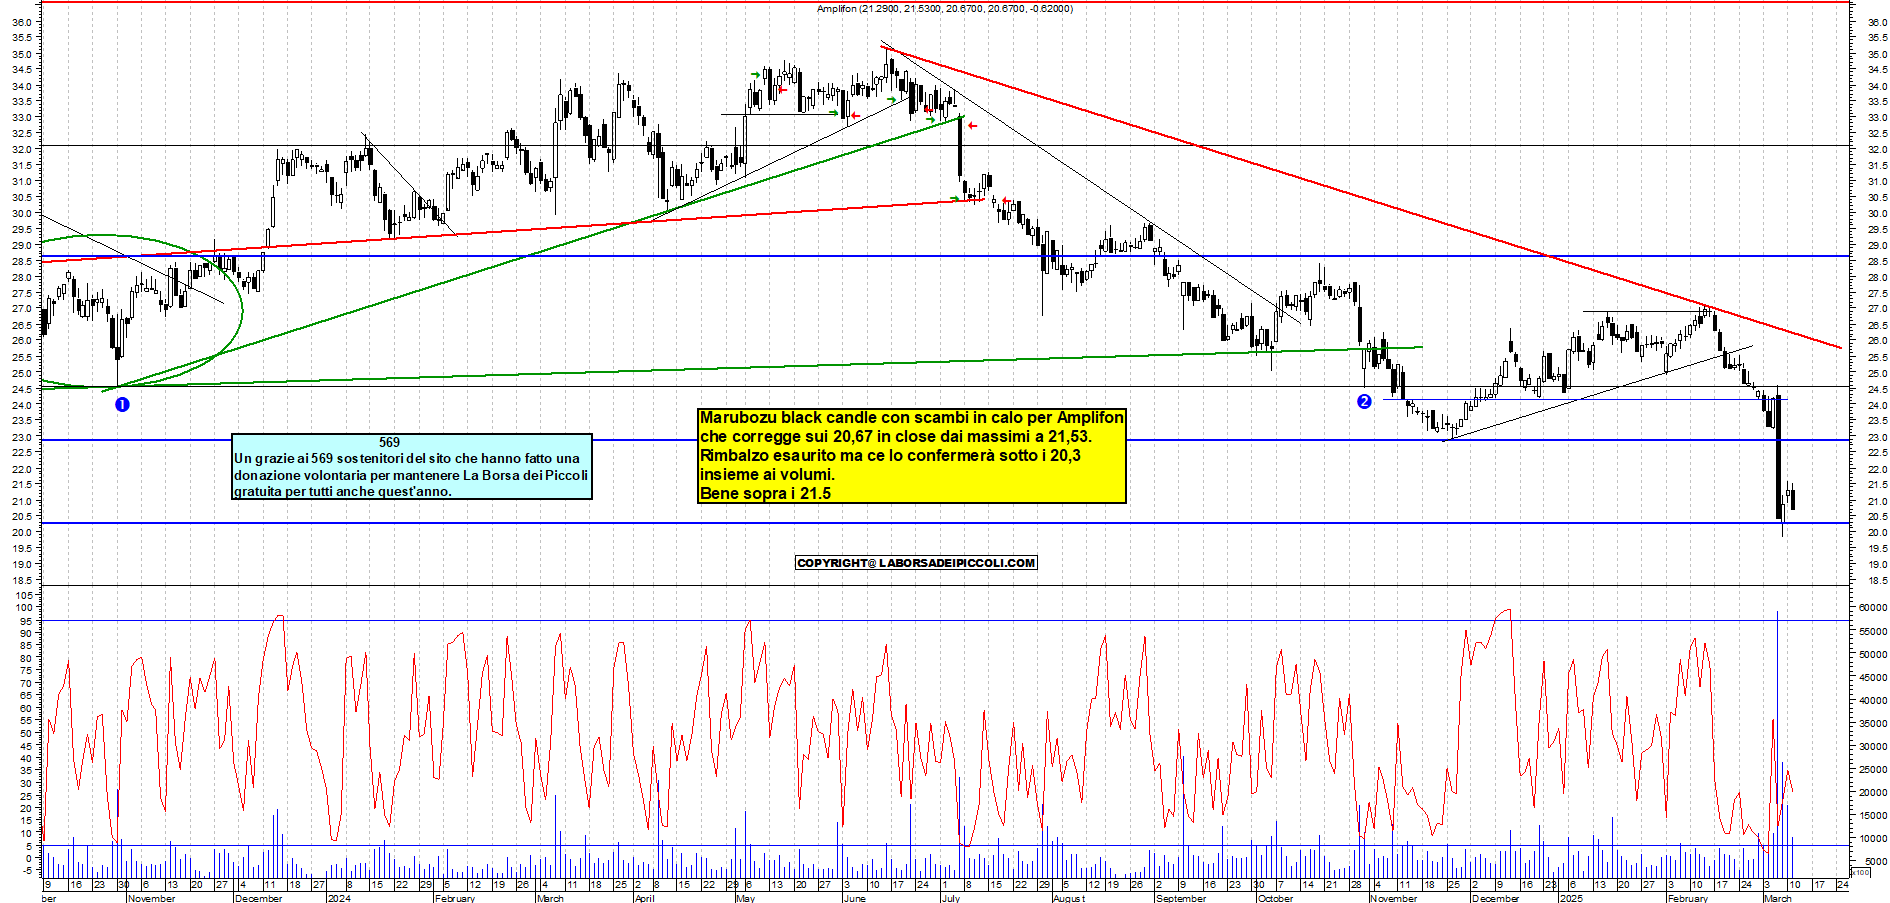Click the 'April' month label
Viewport: 1890px width, 903px height.
645,898
